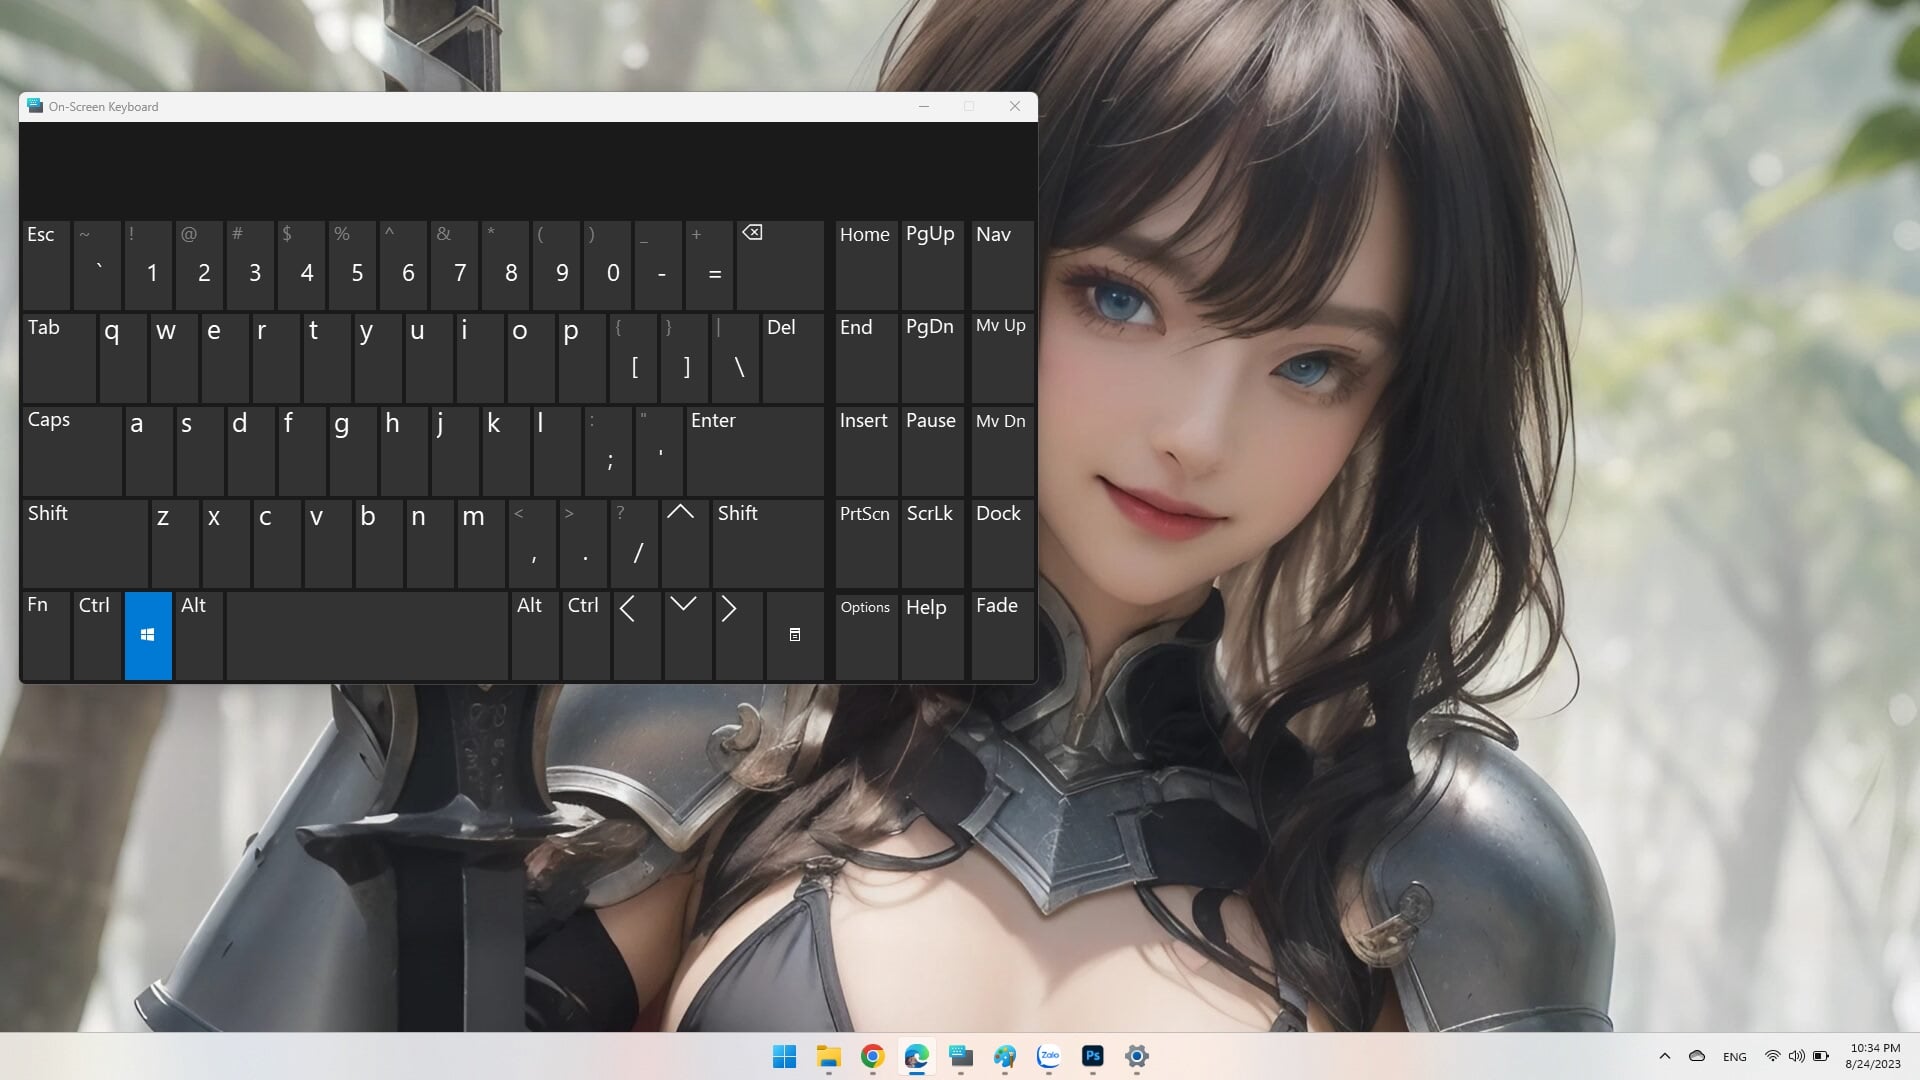Click the up arrow key
Screen dimensions: 1920x1080
(685, 544)
